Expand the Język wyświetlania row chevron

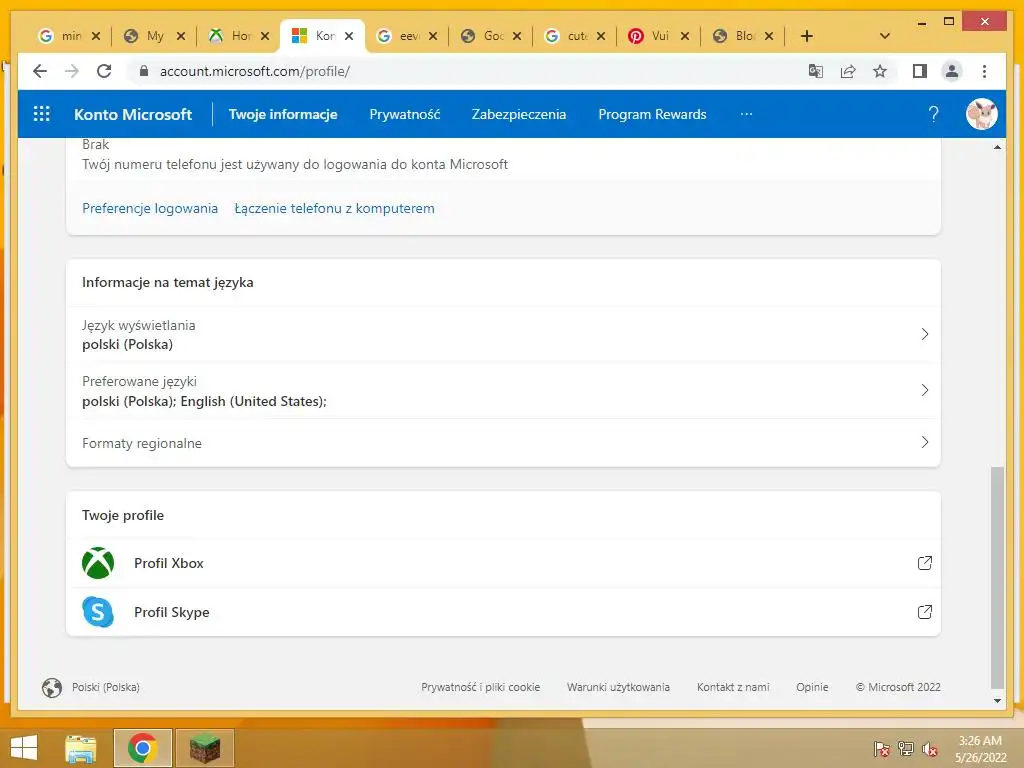coord(924,334)
